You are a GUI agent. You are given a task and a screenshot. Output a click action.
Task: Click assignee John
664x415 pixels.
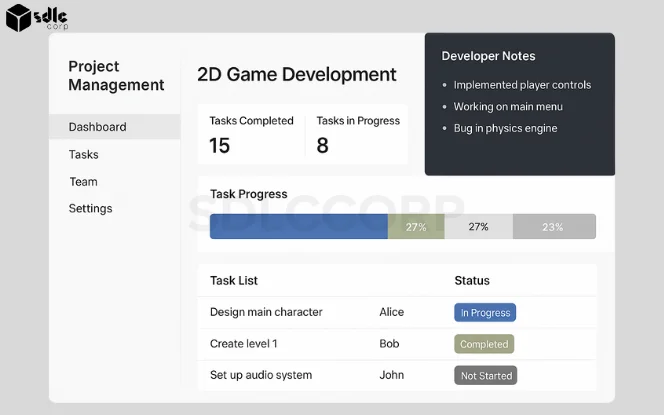(391, 375)
